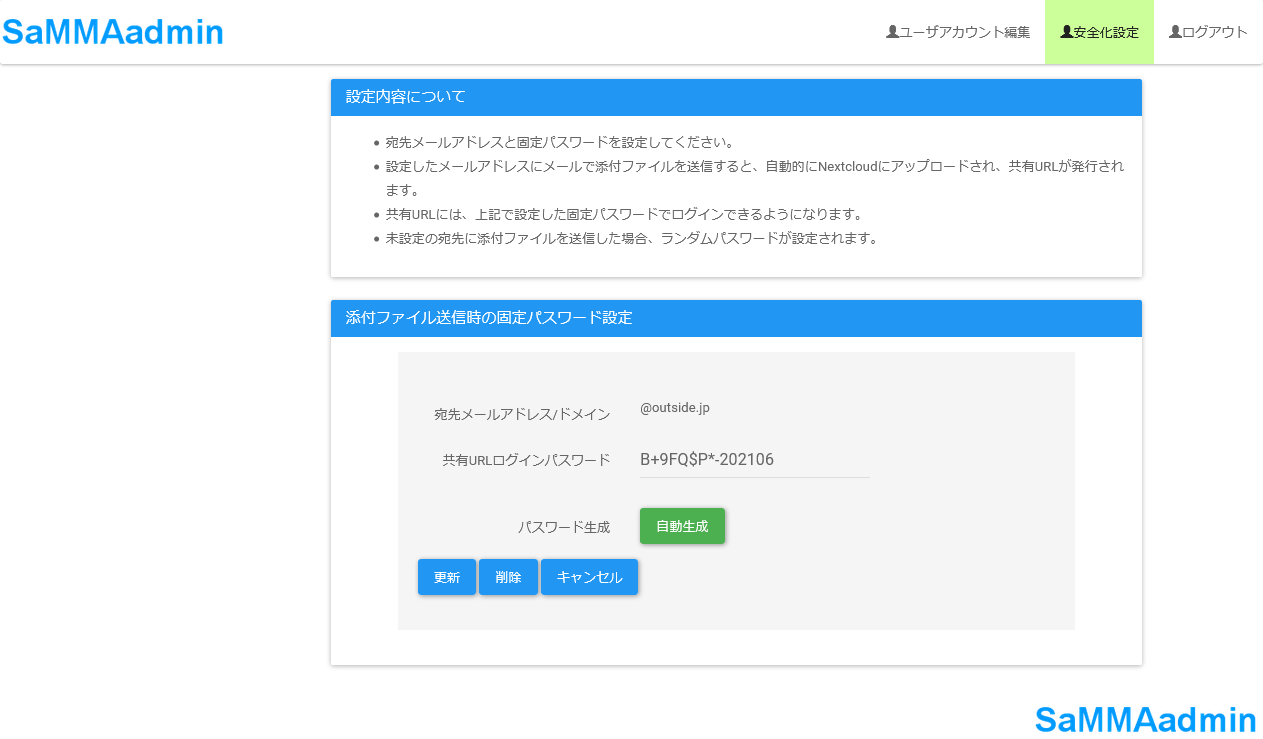The height and width of the screenshot is (739, 1263).
Task: Click the SaMMAadmin footer logo
Action: click(x=1145, y=719)
